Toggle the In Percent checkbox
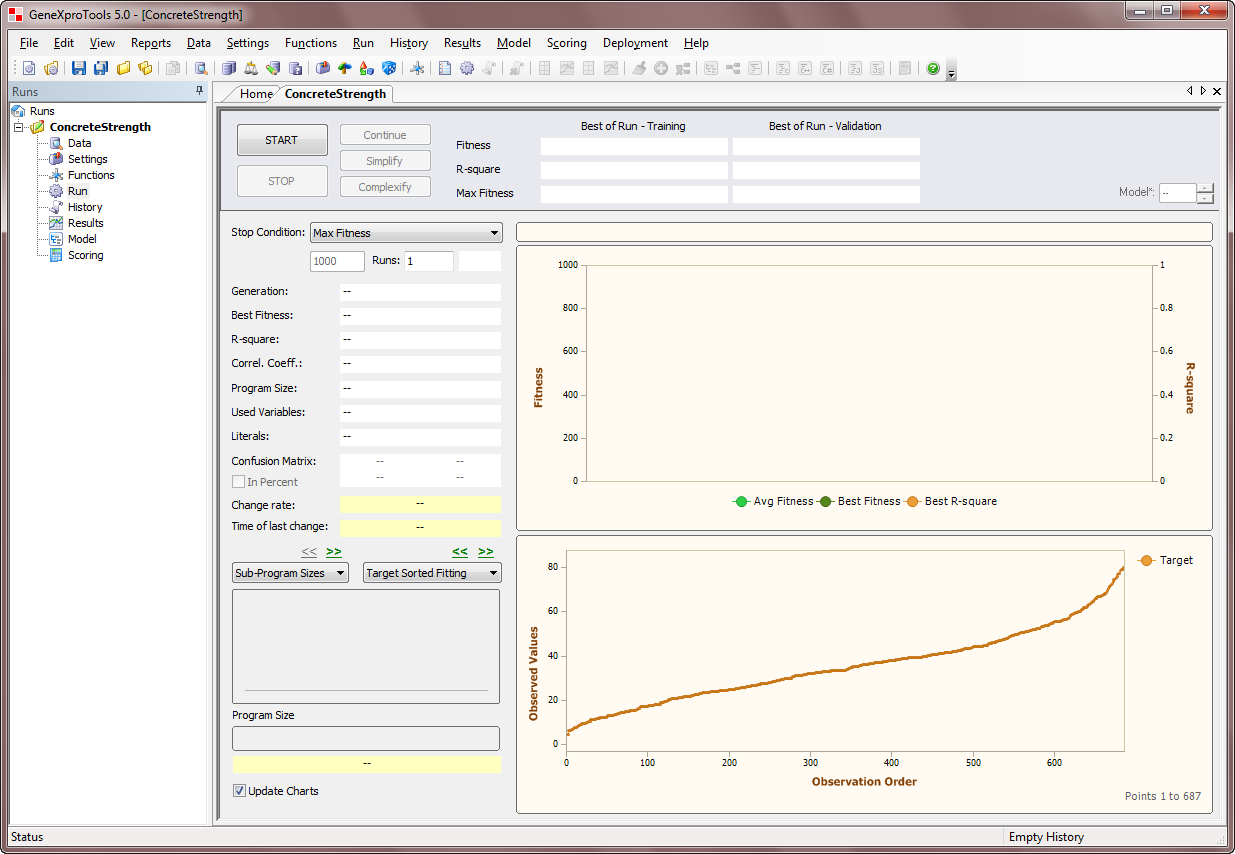 coord(239,482)
